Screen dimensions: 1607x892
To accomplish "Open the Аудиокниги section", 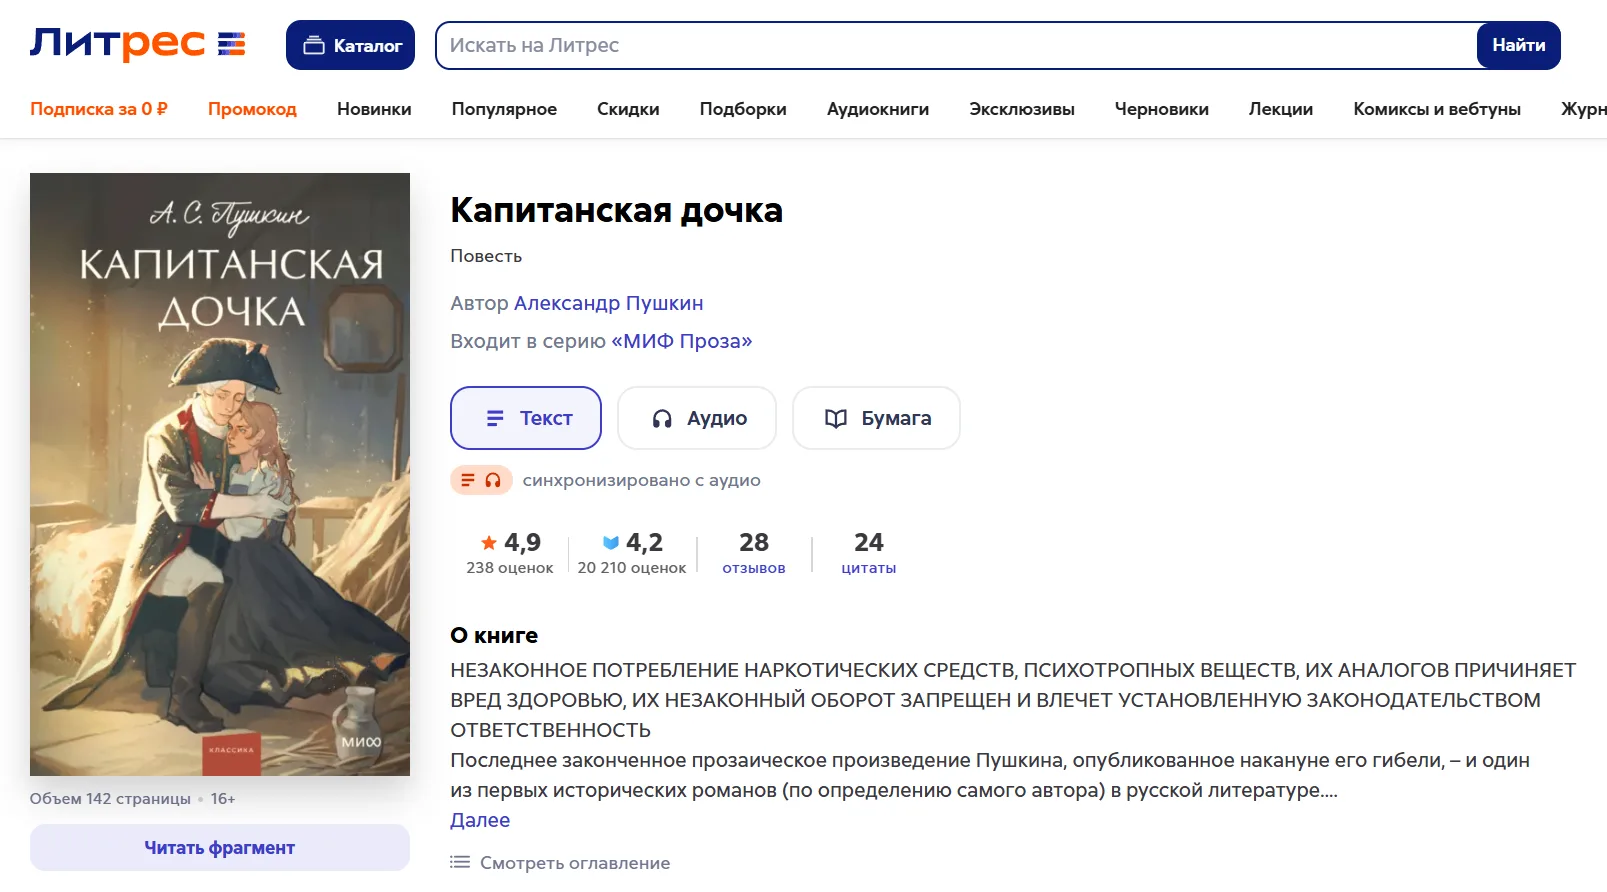I will (878, 109).
